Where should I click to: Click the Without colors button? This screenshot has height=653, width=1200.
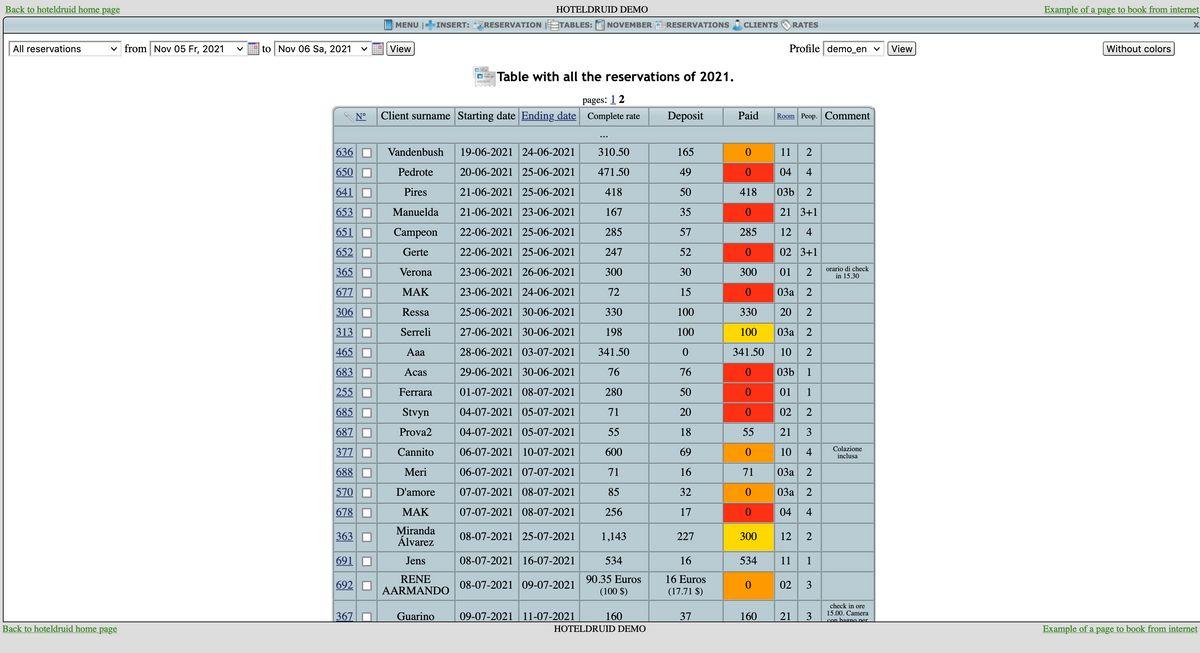[x=1138, y=48]
